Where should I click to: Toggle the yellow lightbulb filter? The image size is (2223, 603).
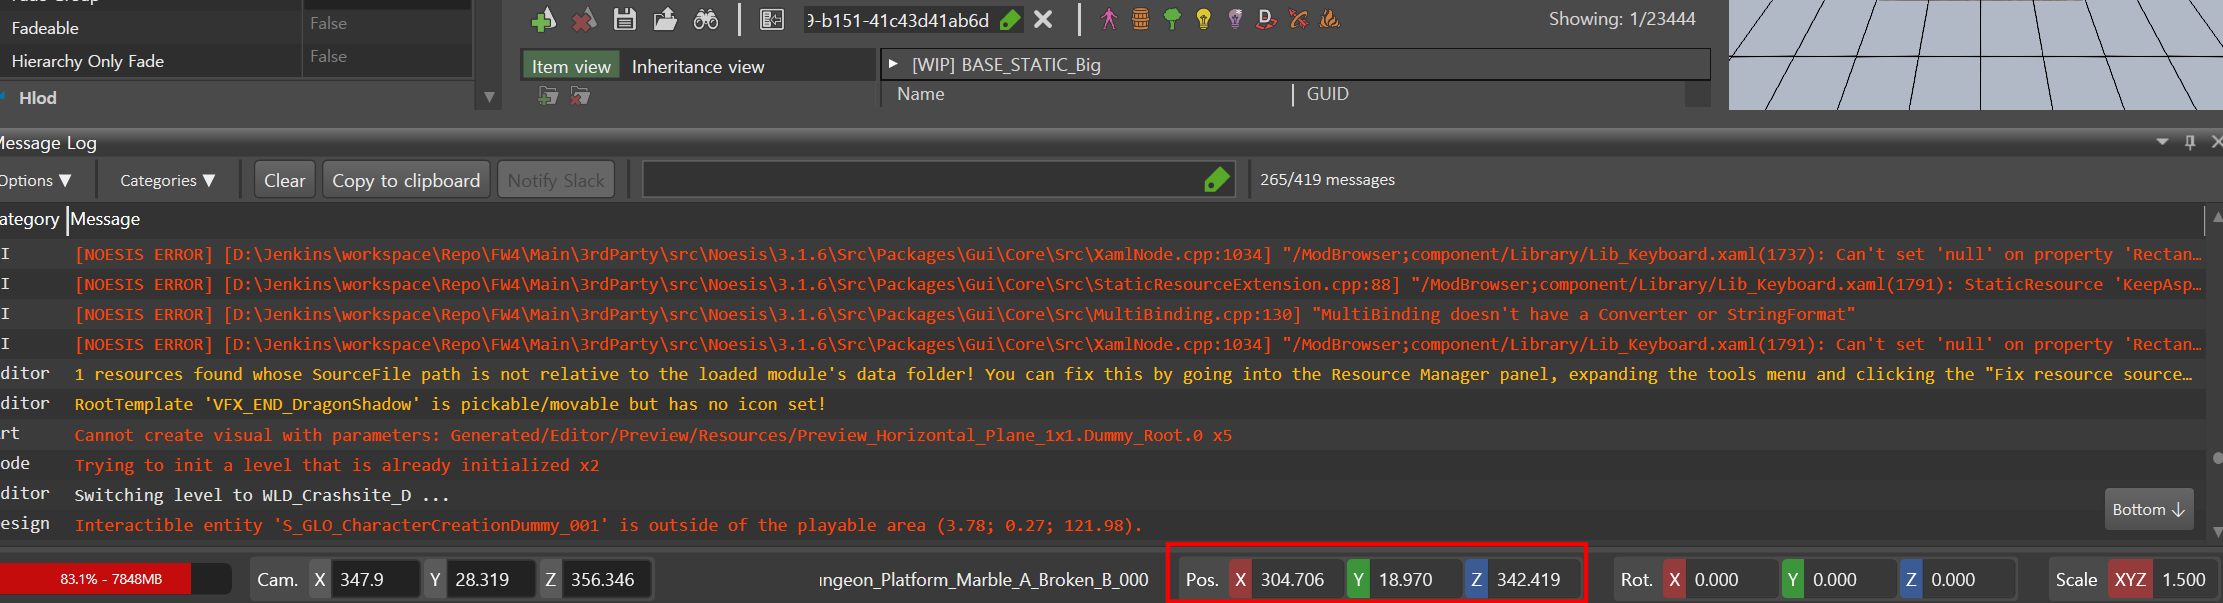click(1204, 19)
